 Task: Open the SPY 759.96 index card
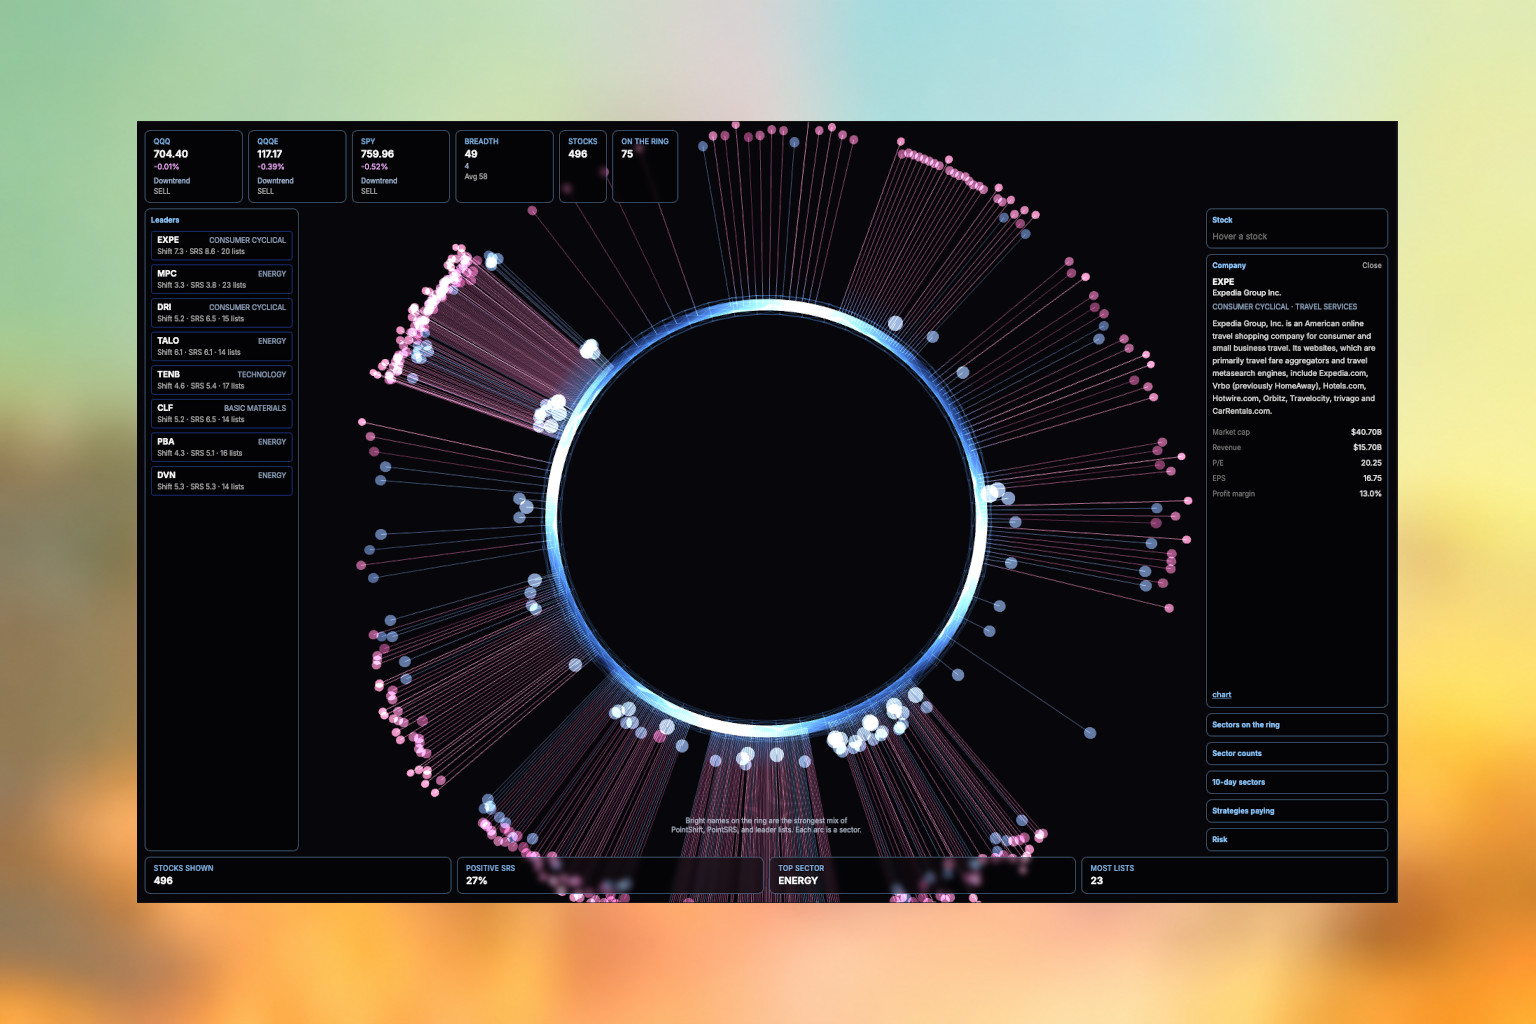tap(400, 166)
